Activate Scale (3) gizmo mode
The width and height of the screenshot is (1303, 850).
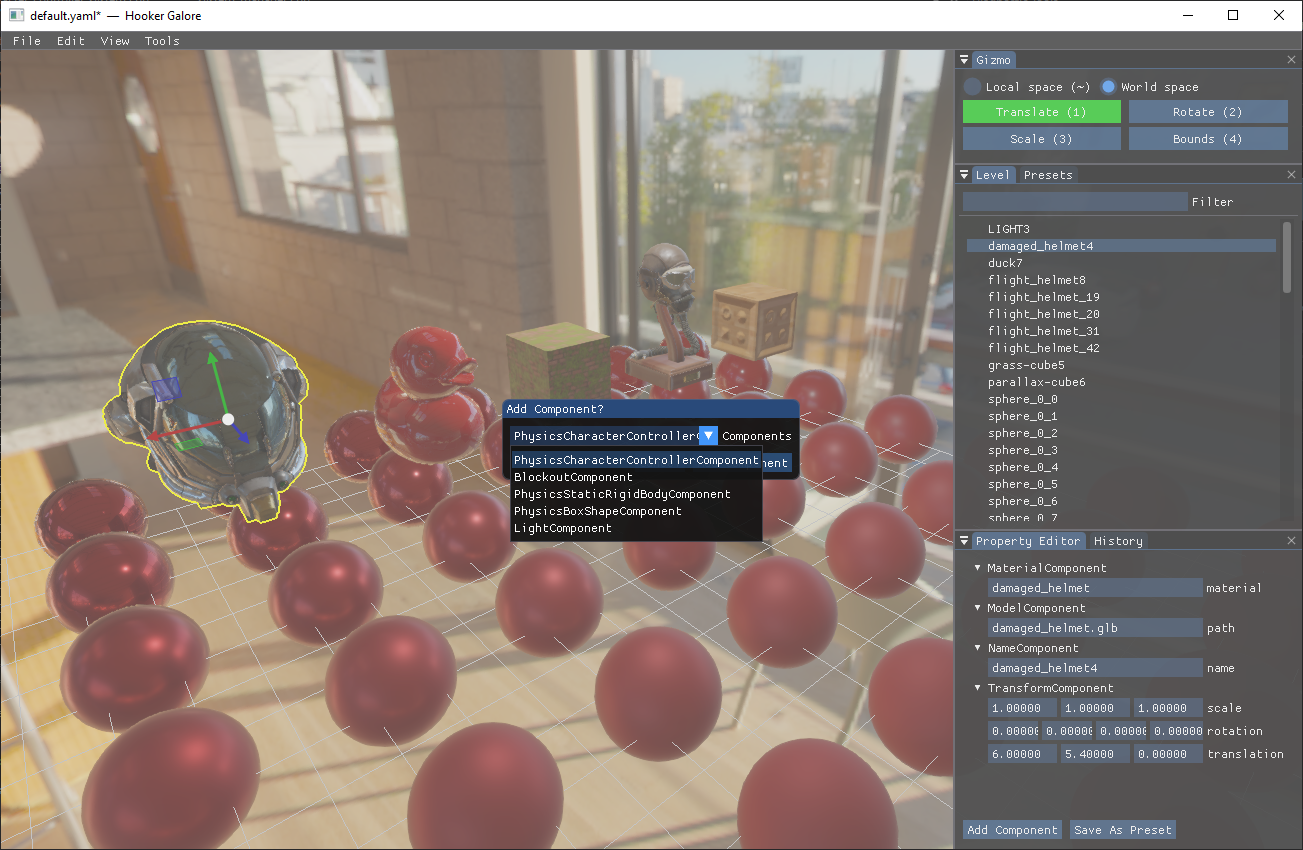(1042, 139)
